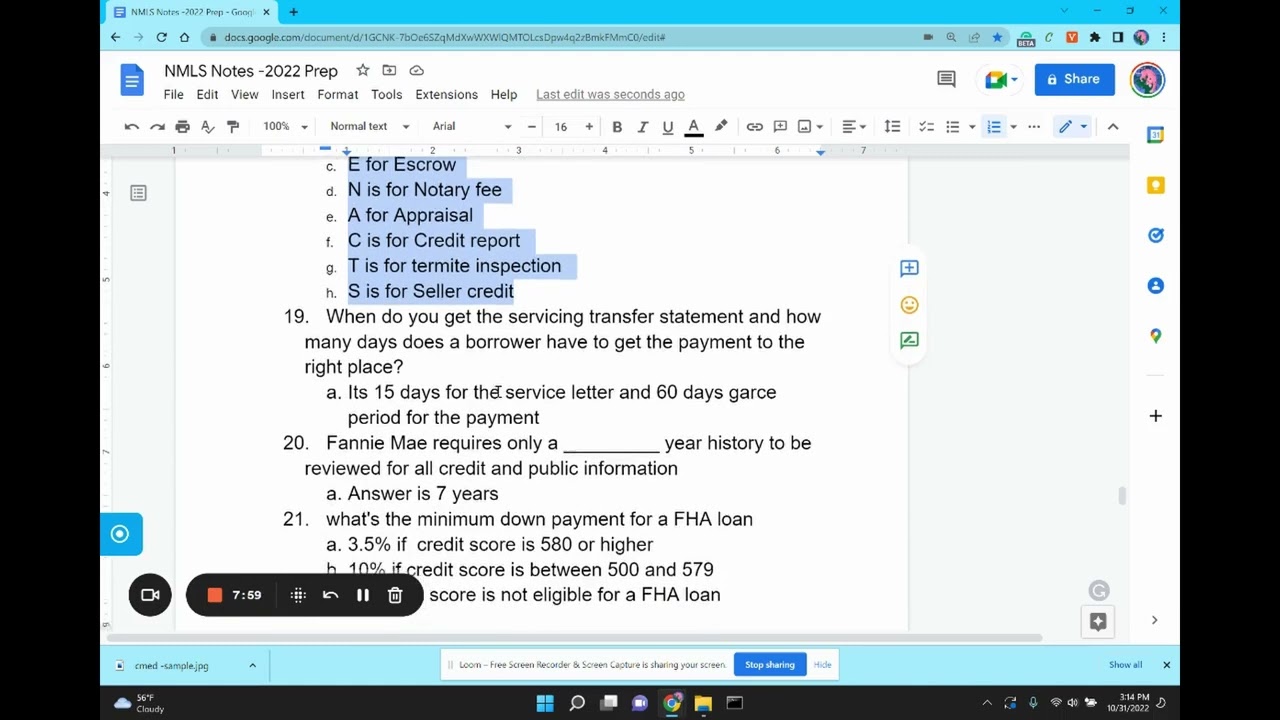The width and height of the screenshot is (1280, 720).
Task: Click the blue Share button
Action: coord(1074,80)
